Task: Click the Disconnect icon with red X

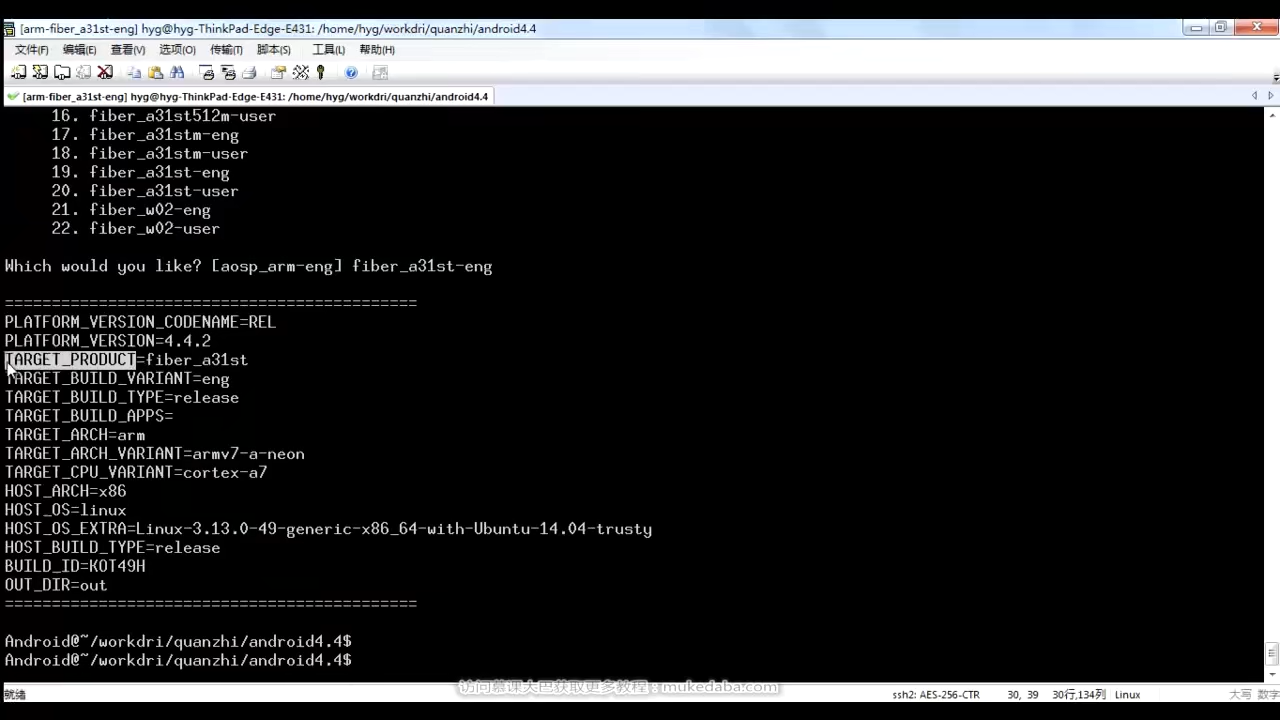Action: click(x=105, y=72)
